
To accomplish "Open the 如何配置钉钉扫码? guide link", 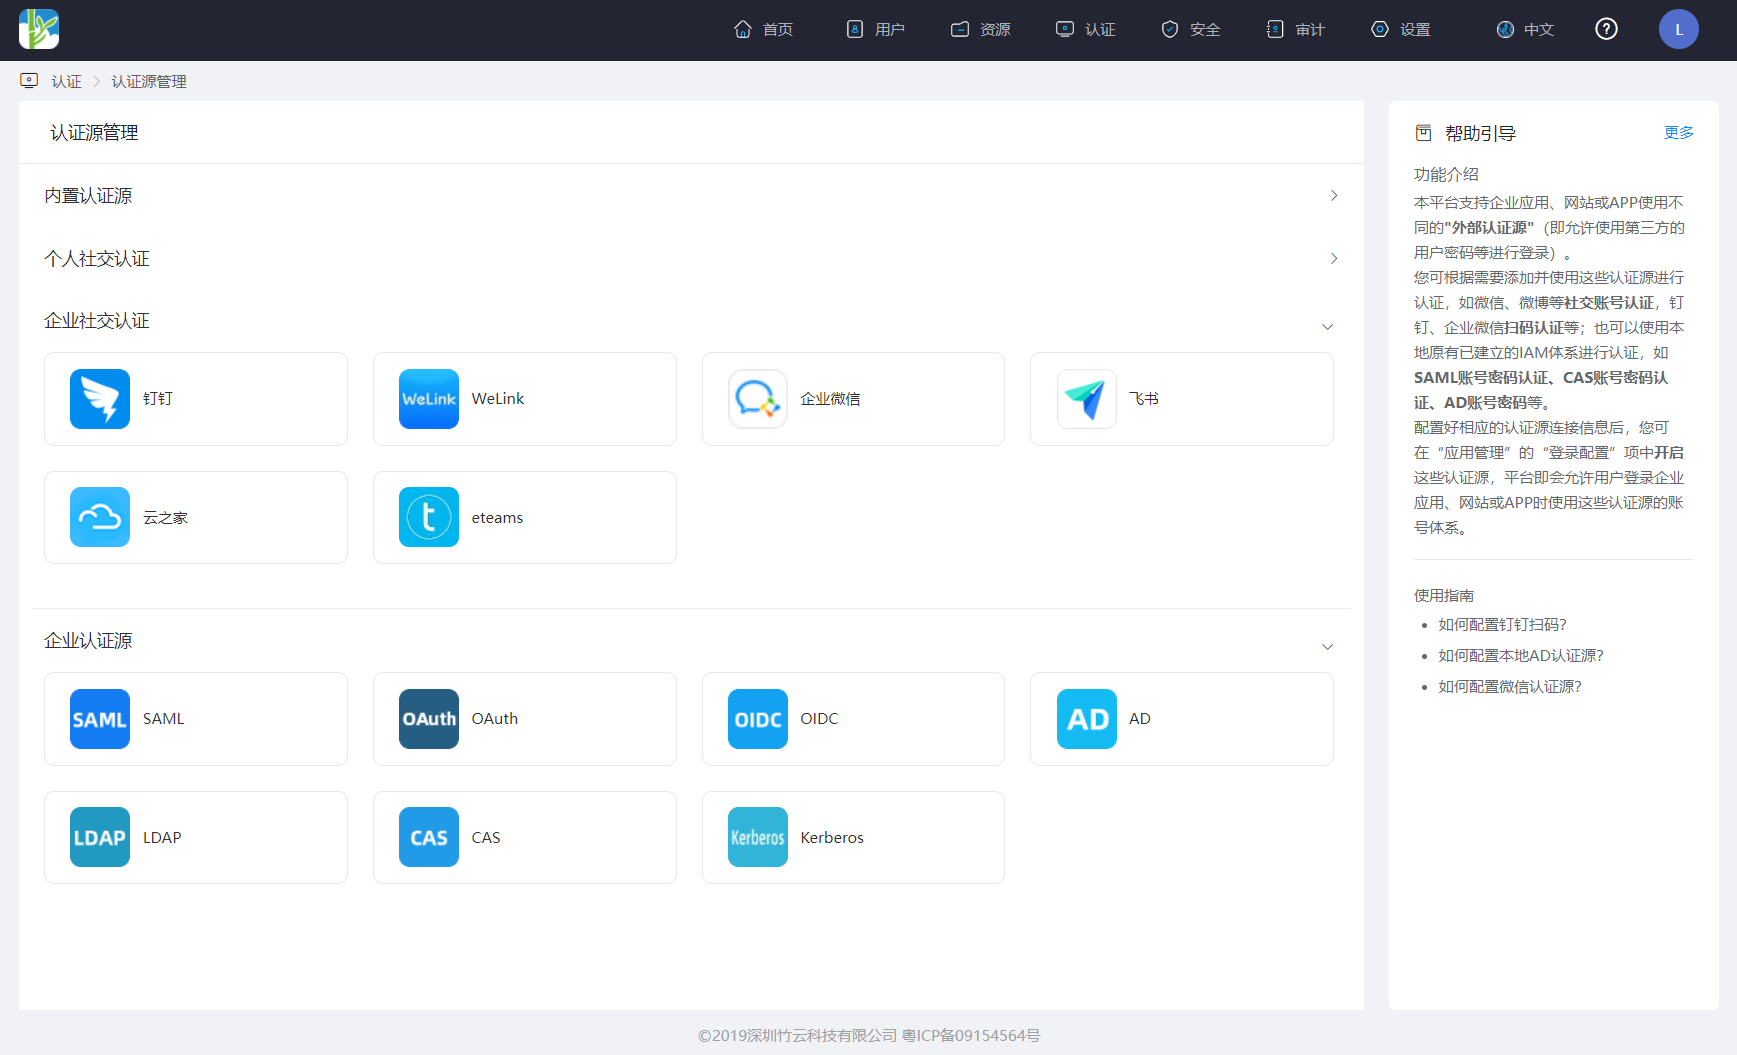I will (1502, 625).
